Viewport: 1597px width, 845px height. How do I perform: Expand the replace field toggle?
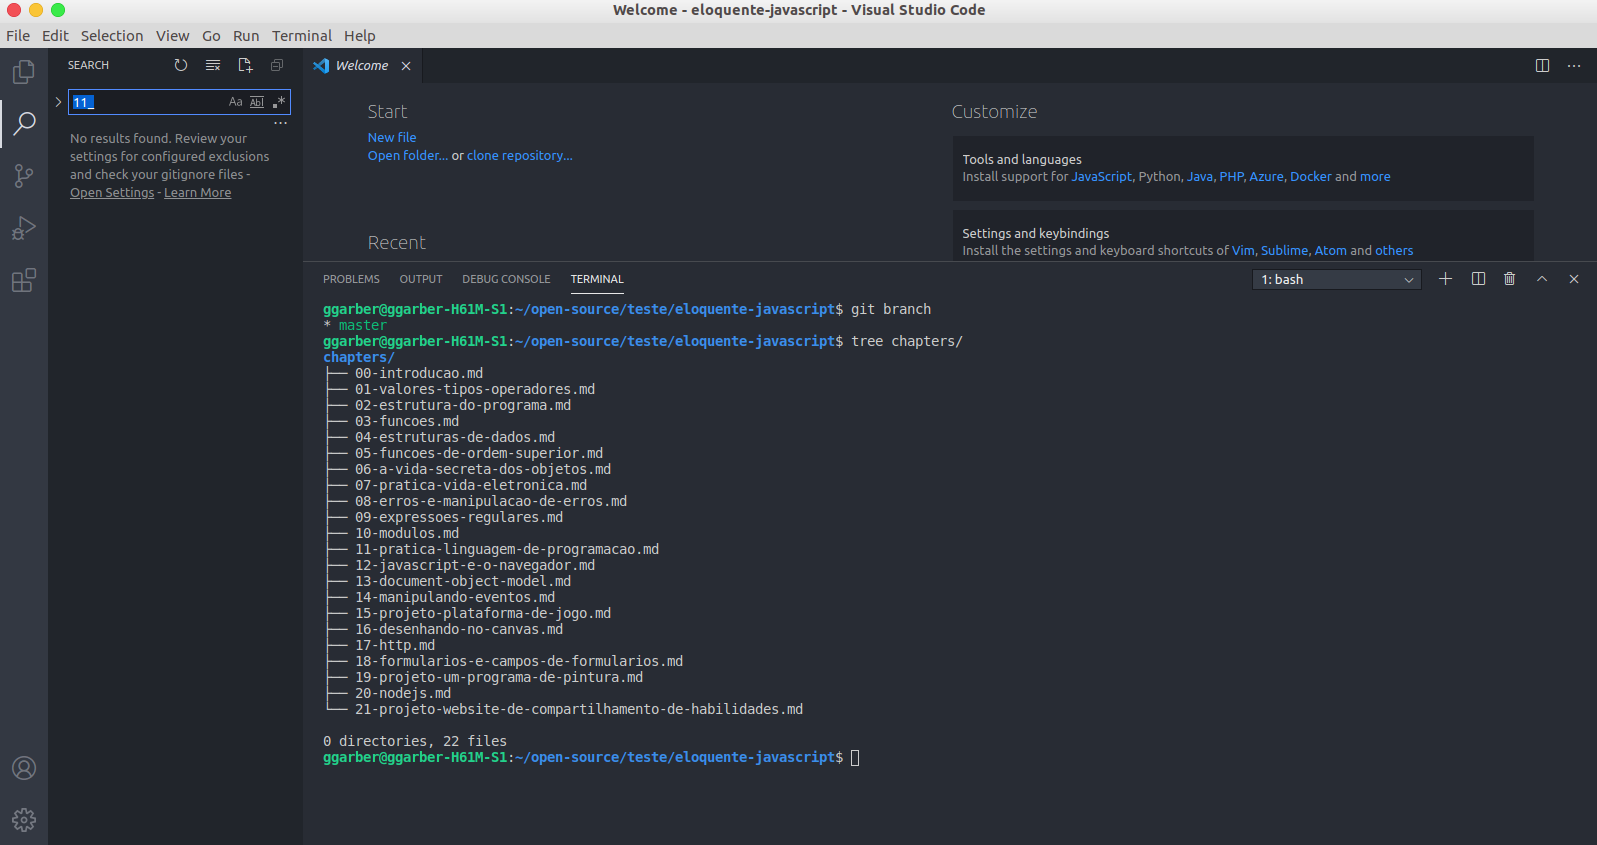[58, 102]
